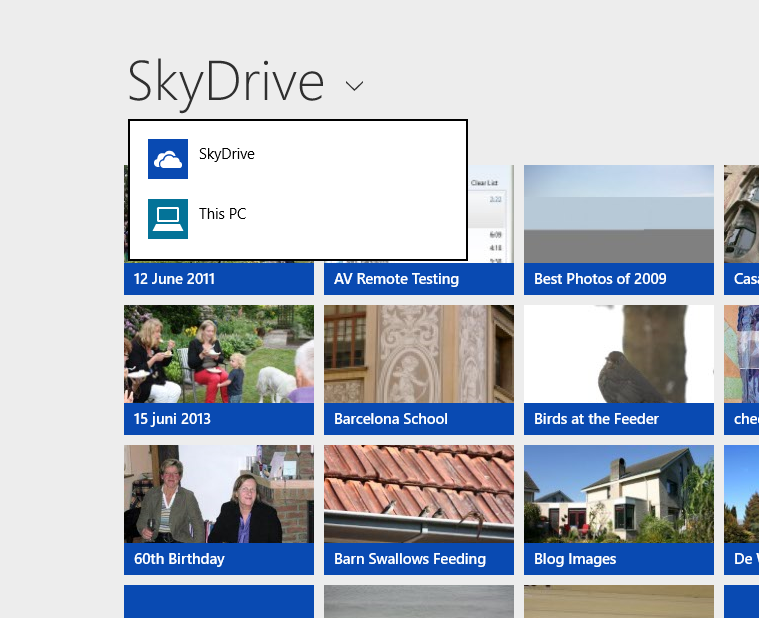This screenshot has width=759, height=618.
Task: Select SkyDrive from the location menu
Action: (227, 154)
